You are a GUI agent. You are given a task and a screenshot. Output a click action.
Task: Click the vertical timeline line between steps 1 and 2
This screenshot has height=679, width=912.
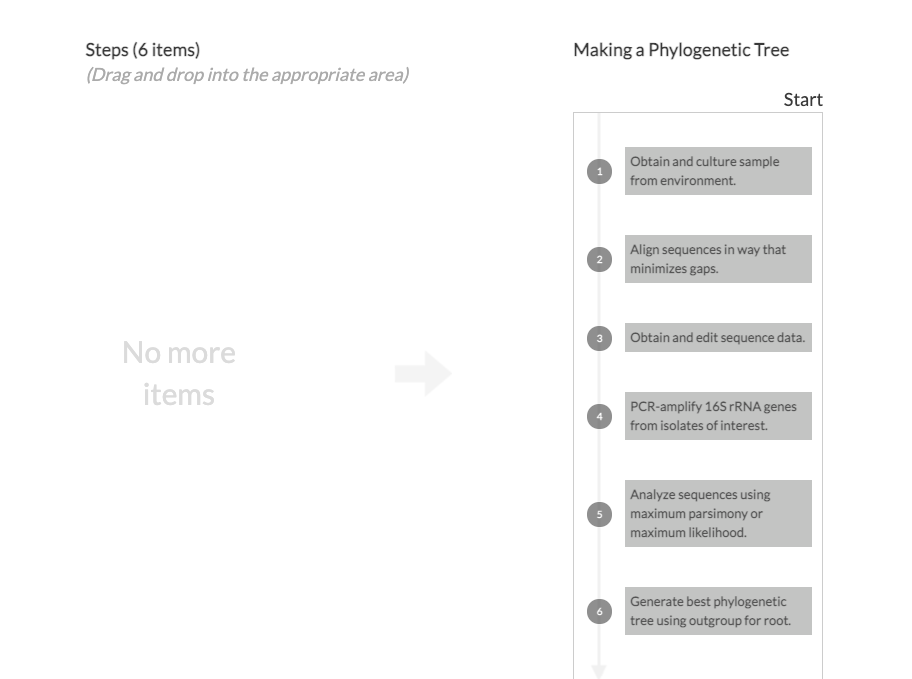pos(599,215)
